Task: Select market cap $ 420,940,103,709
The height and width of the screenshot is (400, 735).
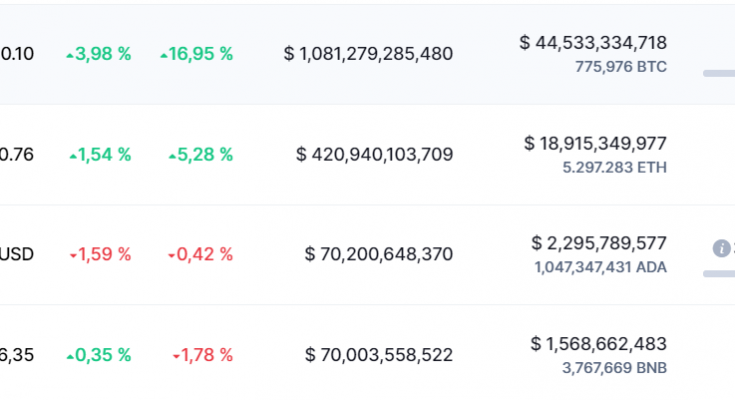Action: click(375, 154)
